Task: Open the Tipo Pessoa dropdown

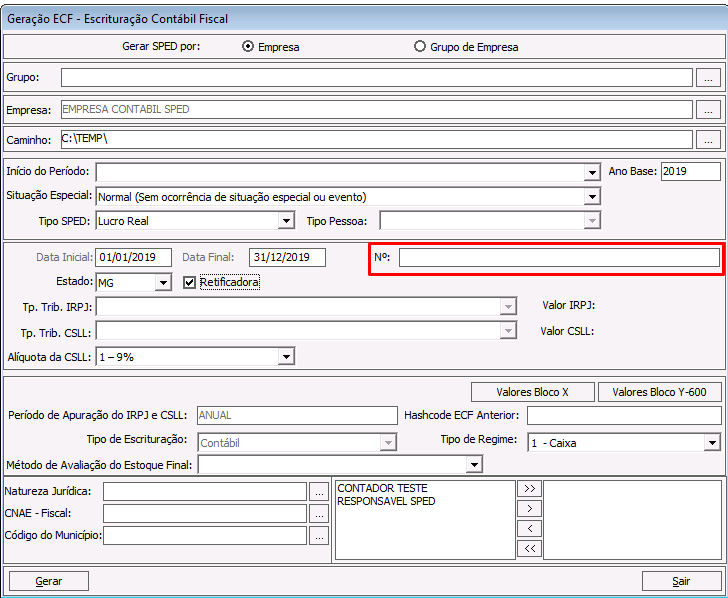Action: click(x=592, y=221)
